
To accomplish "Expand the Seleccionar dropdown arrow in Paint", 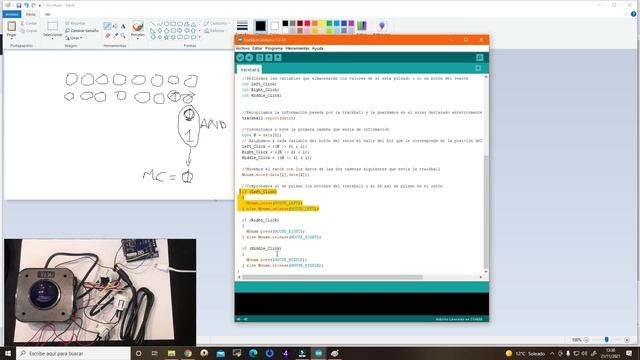I will [52, 38].
